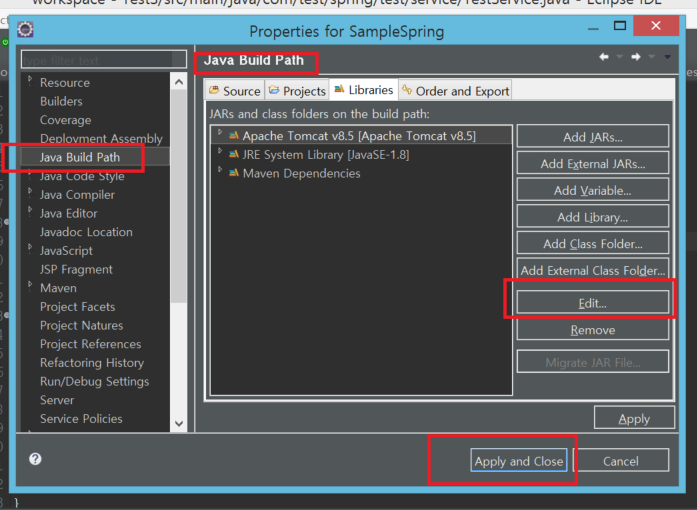Click Add External Class Folder... button
697x510 pixels.
click(593, 270)
